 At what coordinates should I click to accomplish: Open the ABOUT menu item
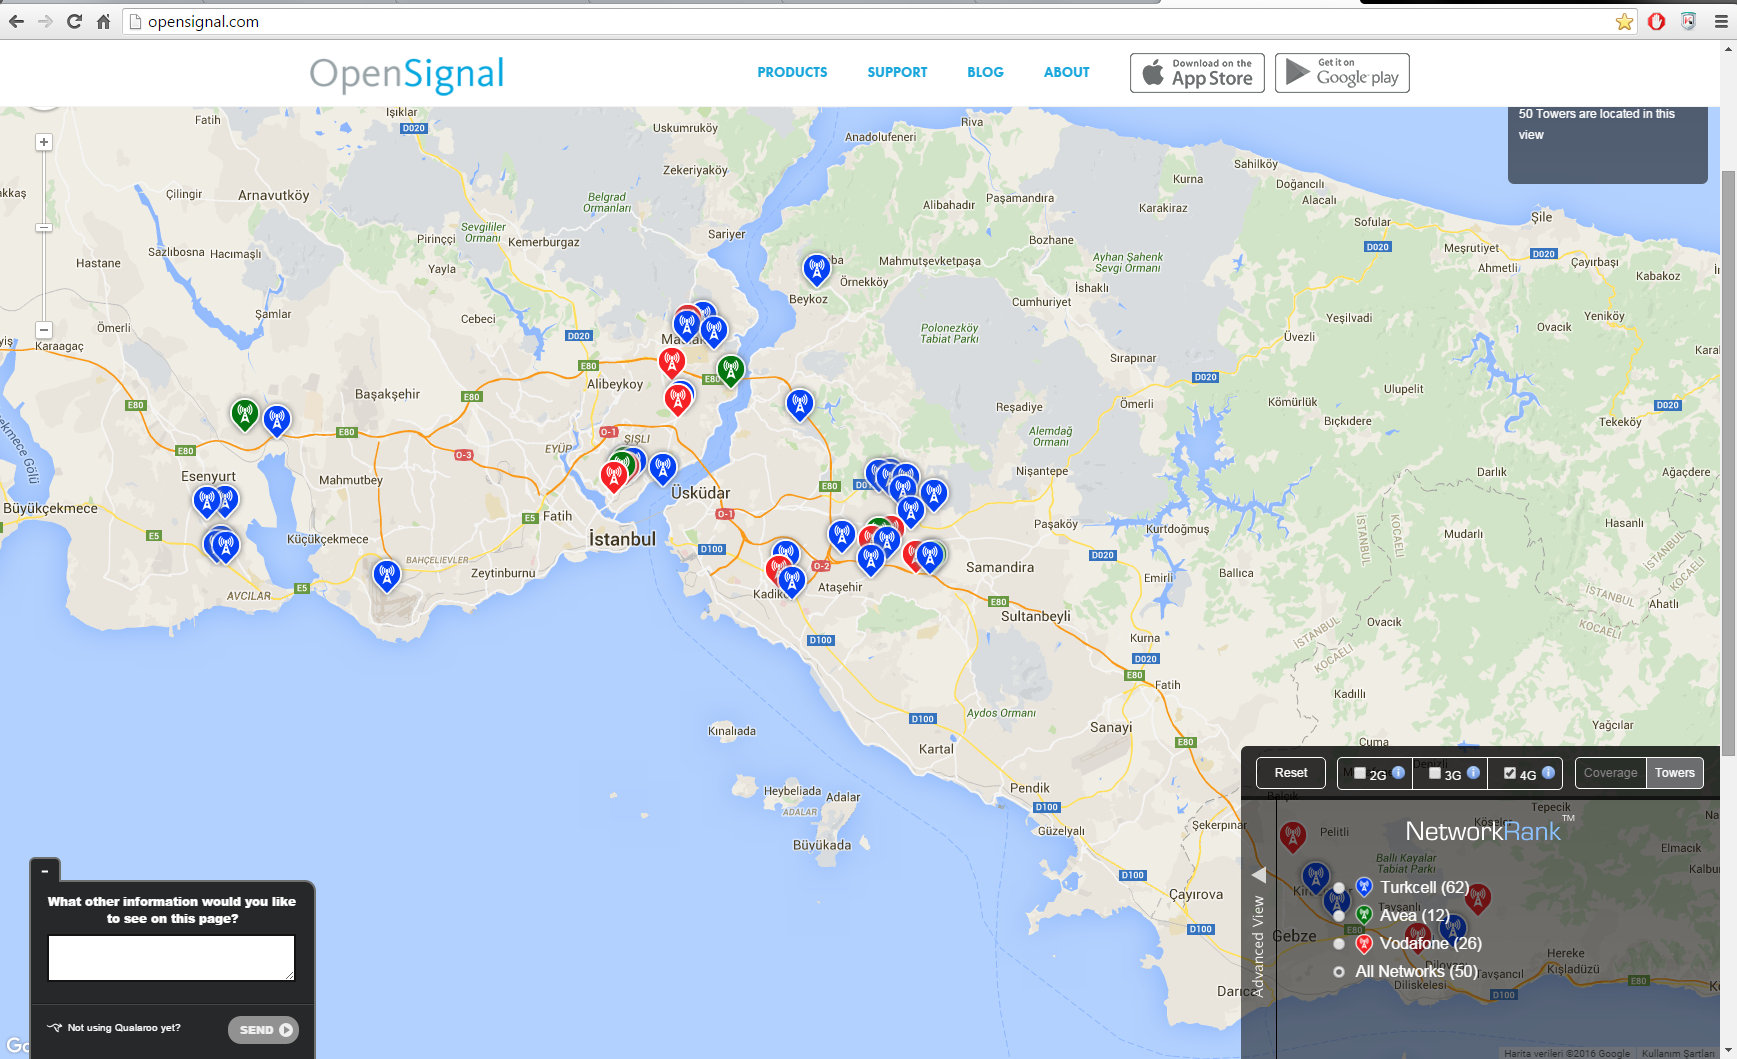click(x=1066, y=72)
